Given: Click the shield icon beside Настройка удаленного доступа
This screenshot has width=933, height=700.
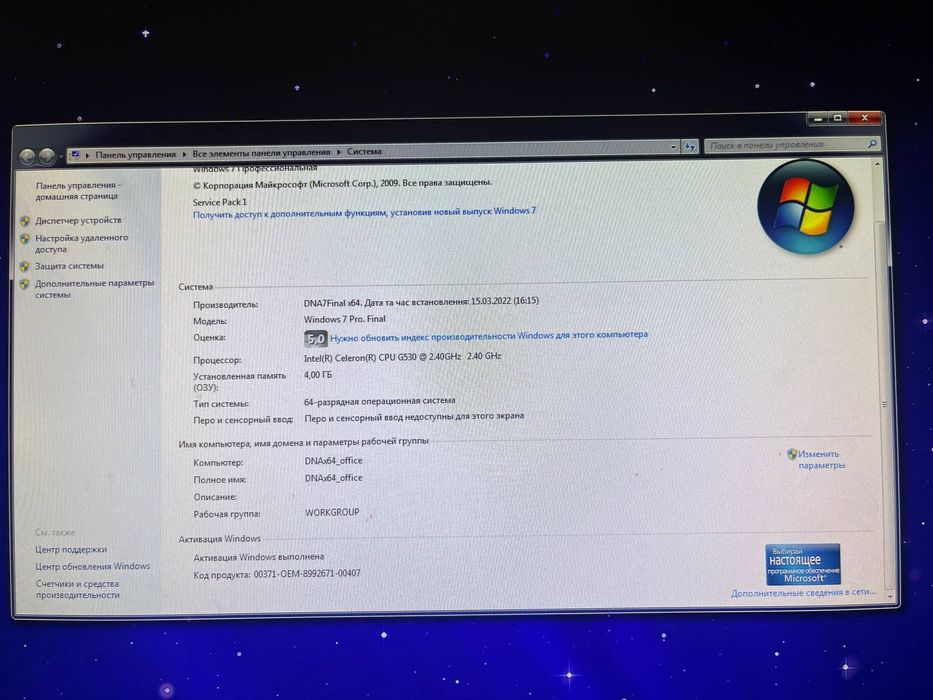Looking at the screenshot, I should [x=25, y=239].
